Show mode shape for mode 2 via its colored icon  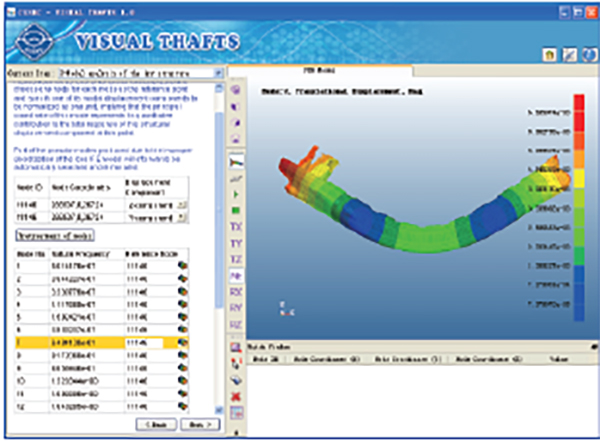[183, 279]
